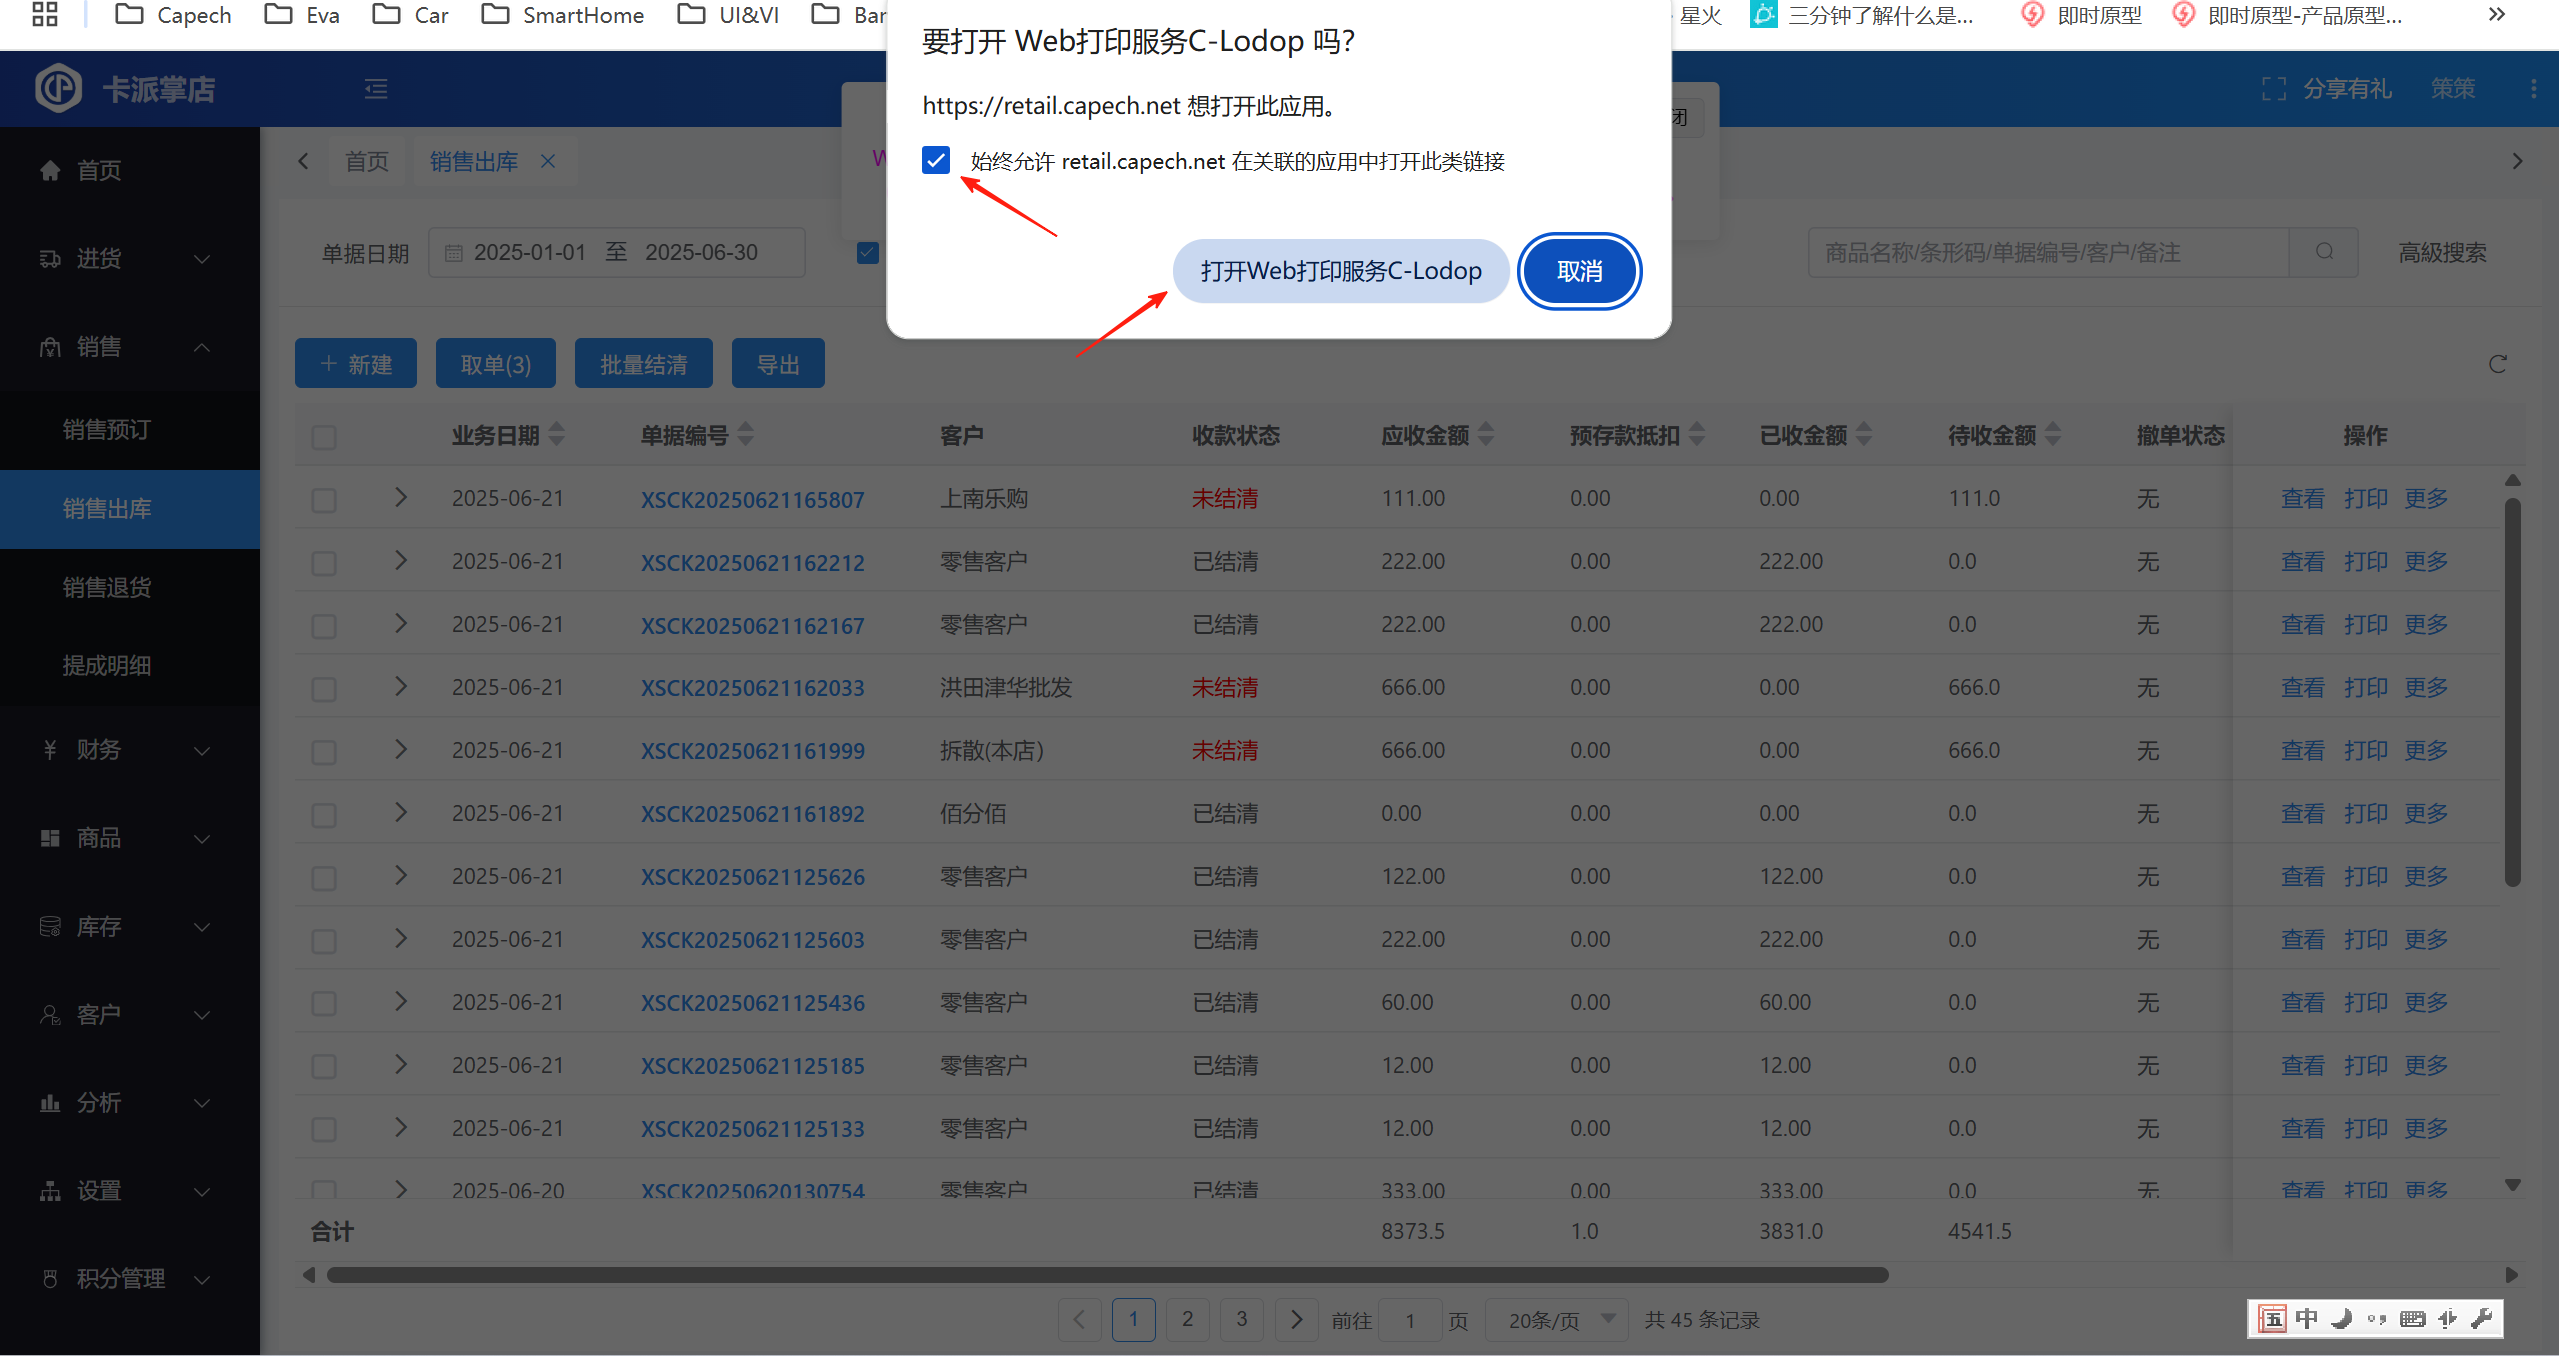
Task: Click 打开Web打印服务C-Lodop button
Action: (x=1340, y=271)
